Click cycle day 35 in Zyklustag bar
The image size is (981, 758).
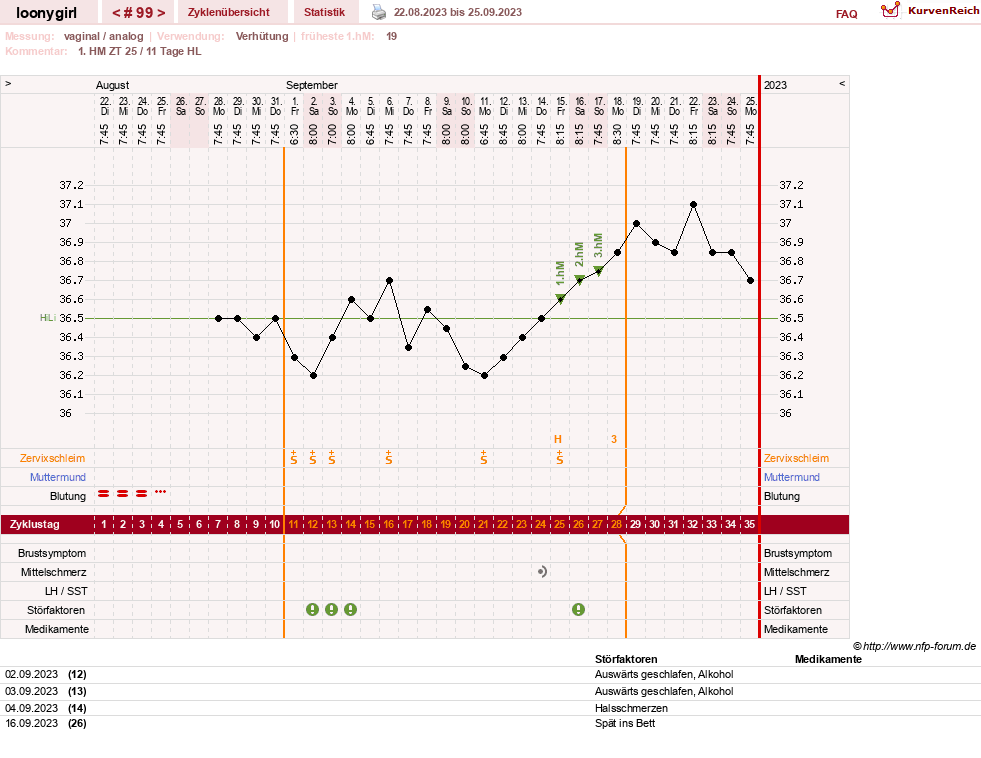pos(750,524)
